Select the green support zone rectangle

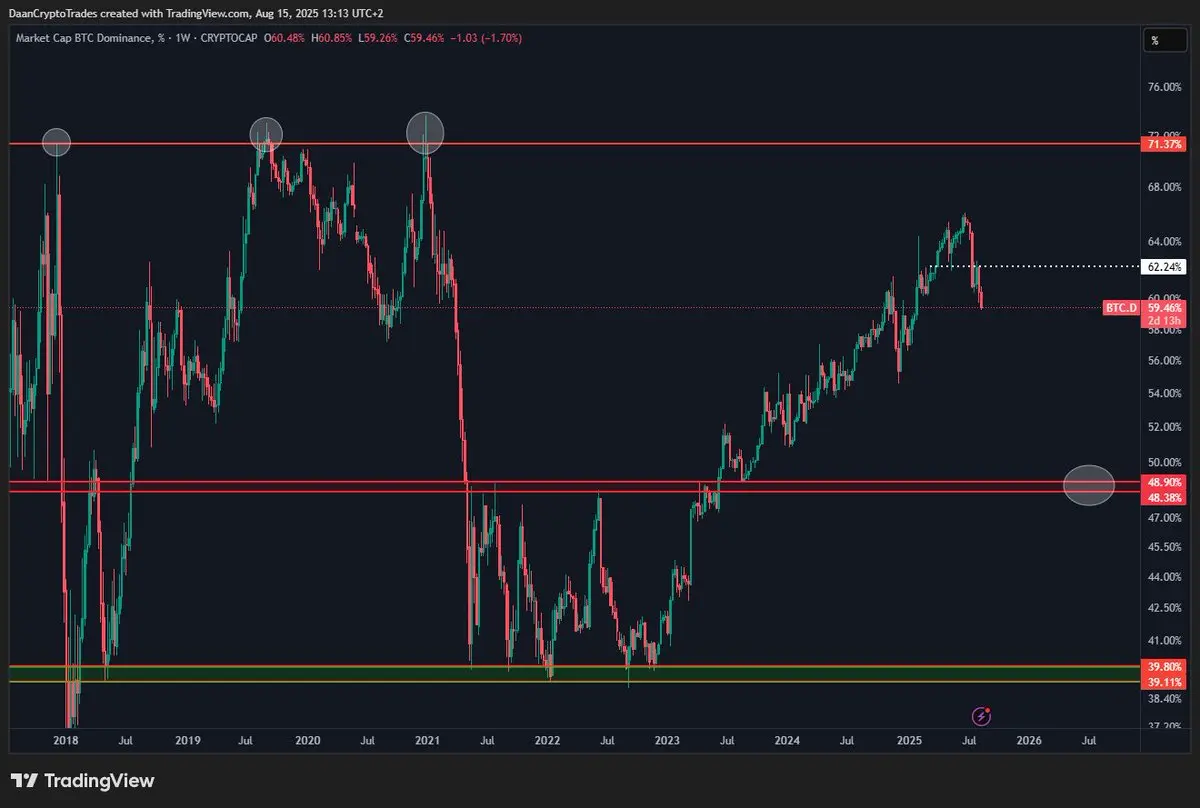(574, 674)
